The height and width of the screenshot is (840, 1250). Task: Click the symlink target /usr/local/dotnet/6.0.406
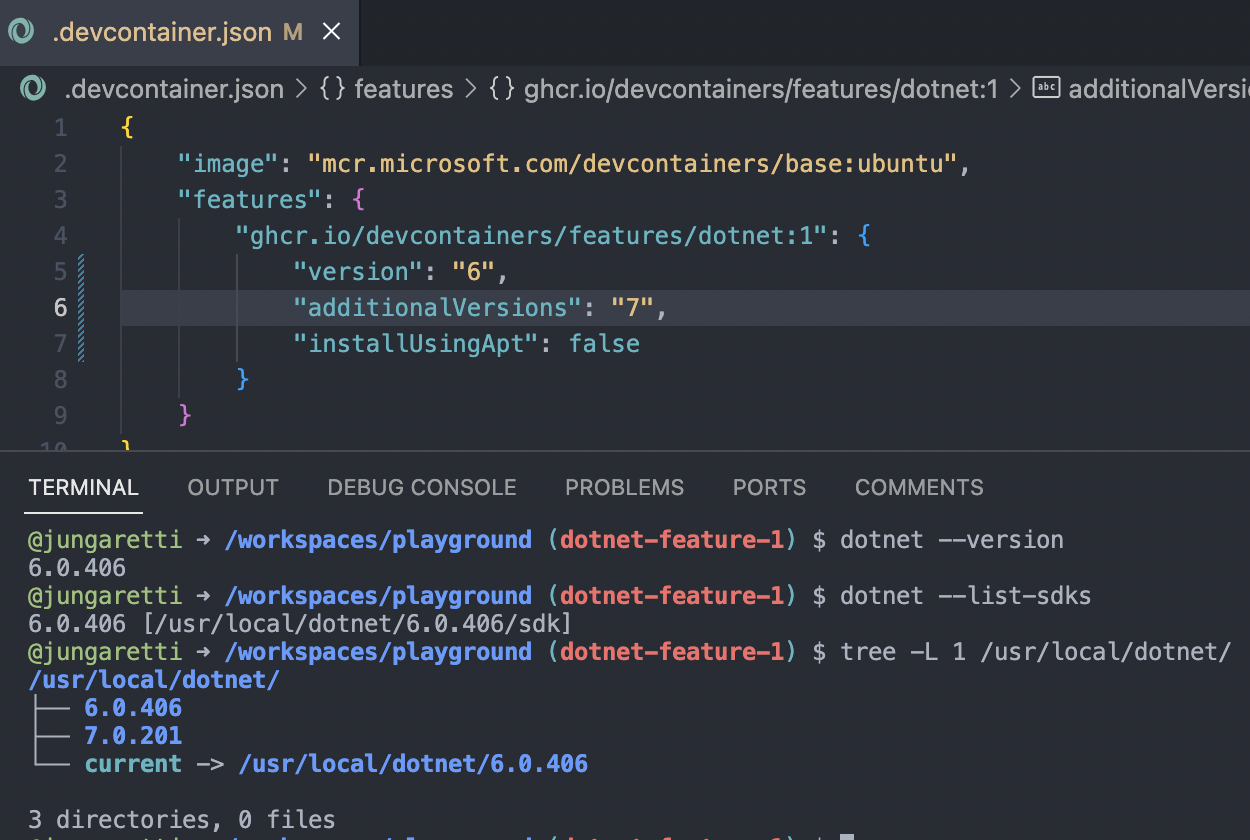[x=413, y=764]
